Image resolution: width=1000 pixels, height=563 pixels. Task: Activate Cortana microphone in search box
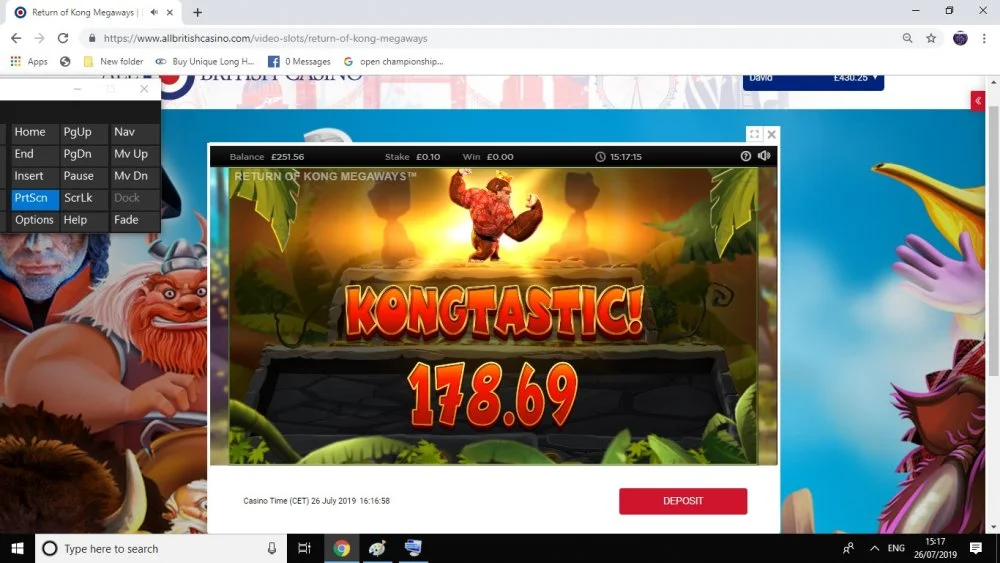pyautogui.click(x=272, y=548)
